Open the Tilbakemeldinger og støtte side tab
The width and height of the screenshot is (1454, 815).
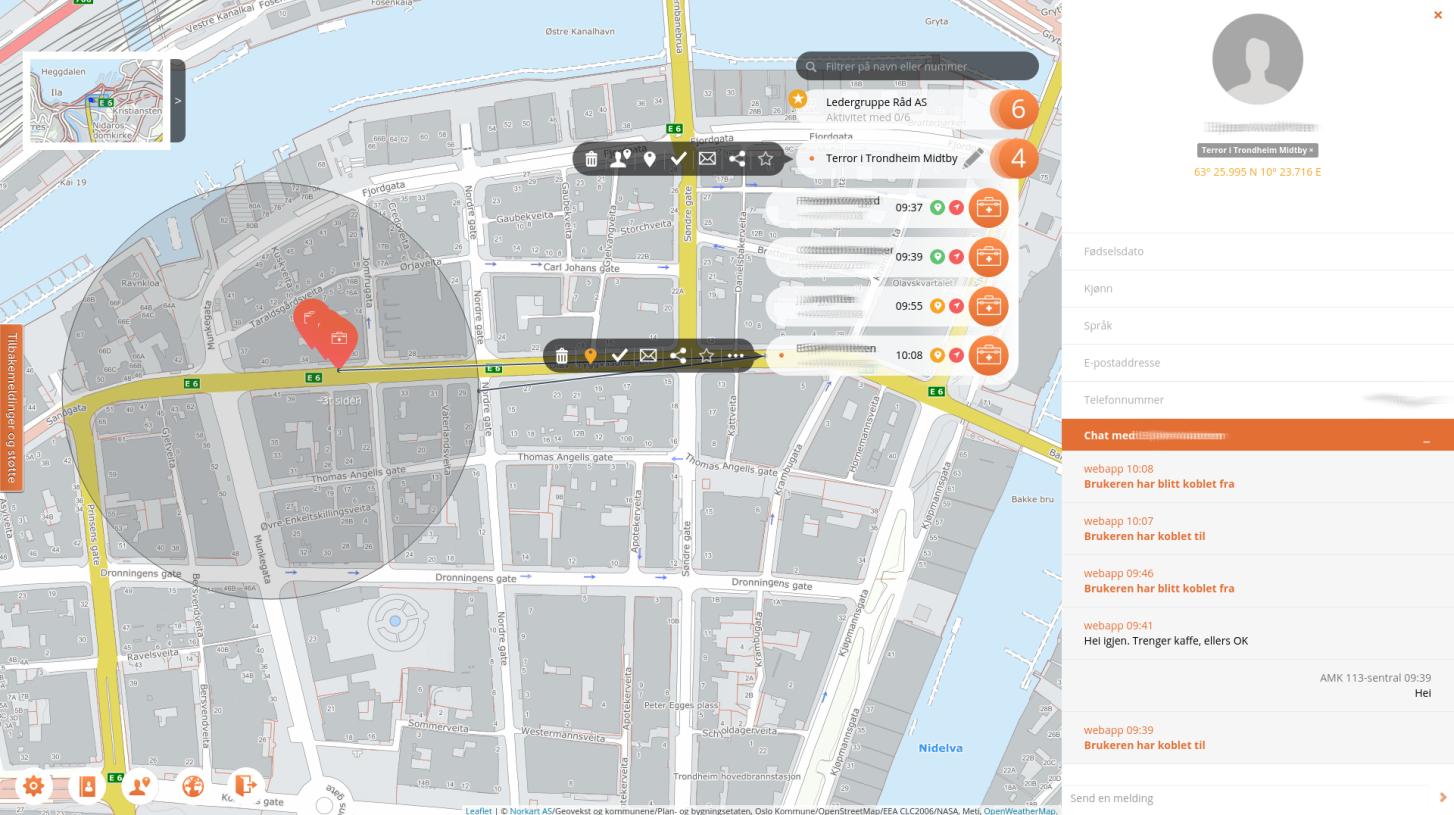click(x=11, y=408)
